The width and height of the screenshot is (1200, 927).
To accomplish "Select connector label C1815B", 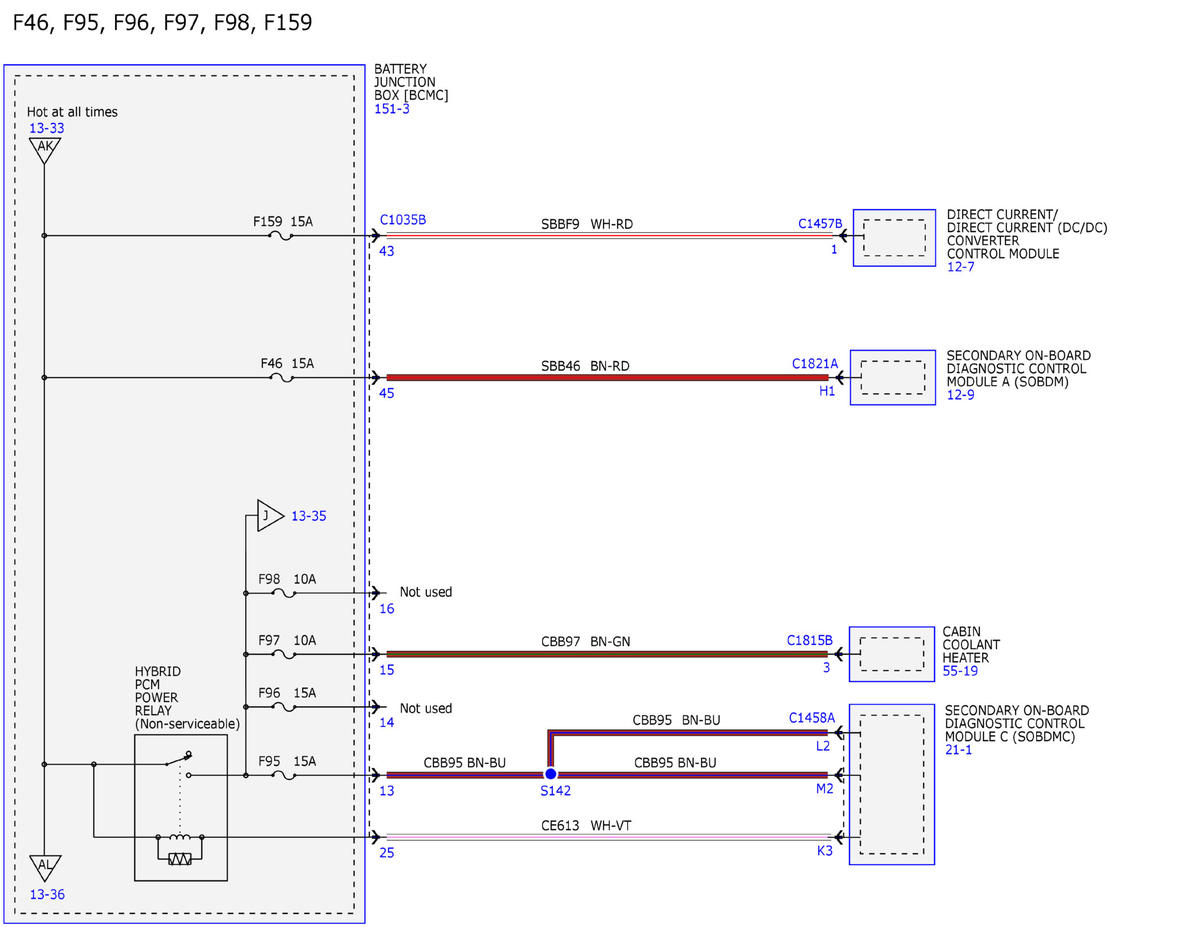I will [810, 640].
